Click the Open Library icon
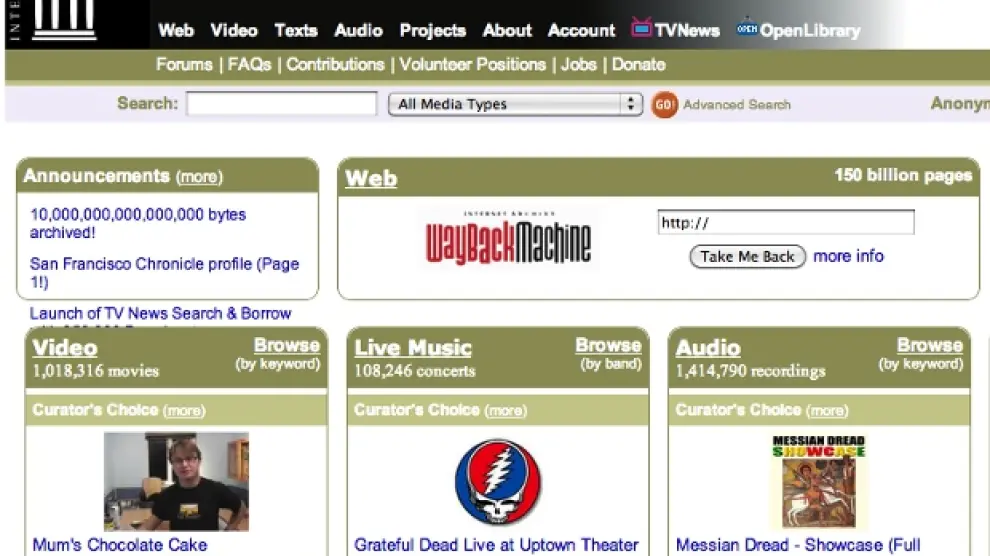This screenshot has width=990, height=556. [746, 29]
